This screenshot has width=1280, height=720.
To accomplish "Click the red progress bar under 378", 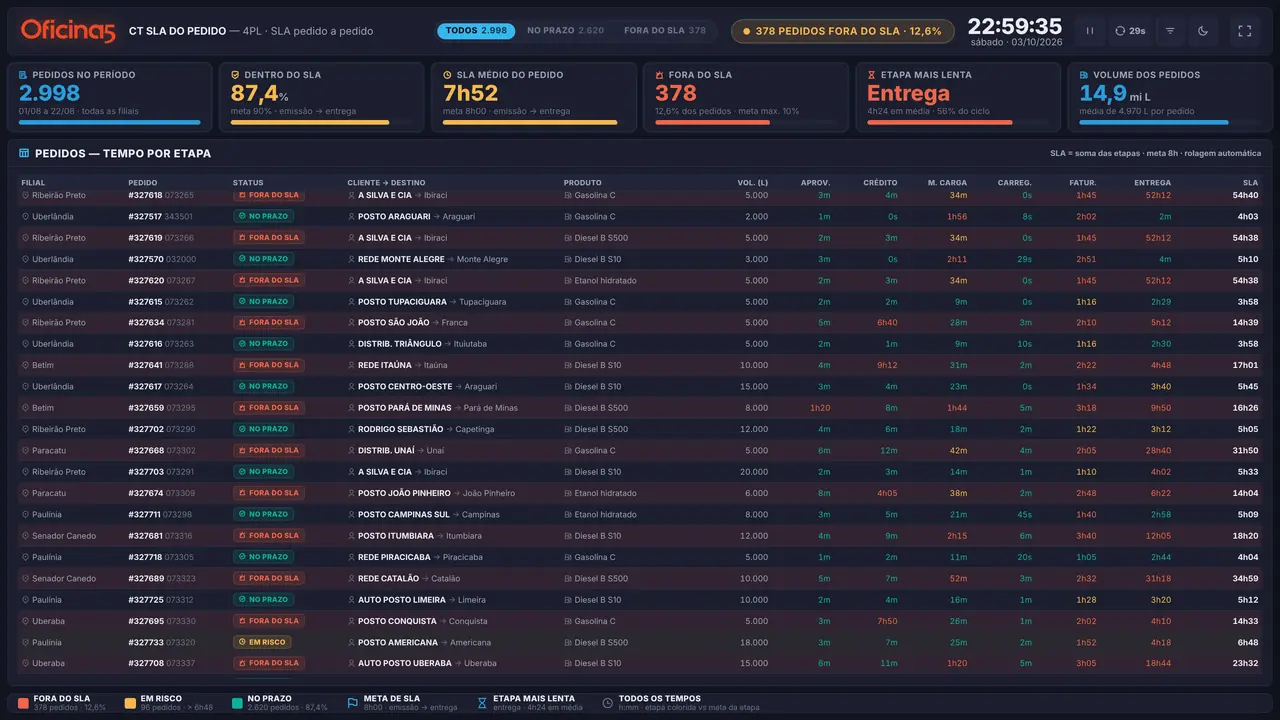I will point(713,123).
